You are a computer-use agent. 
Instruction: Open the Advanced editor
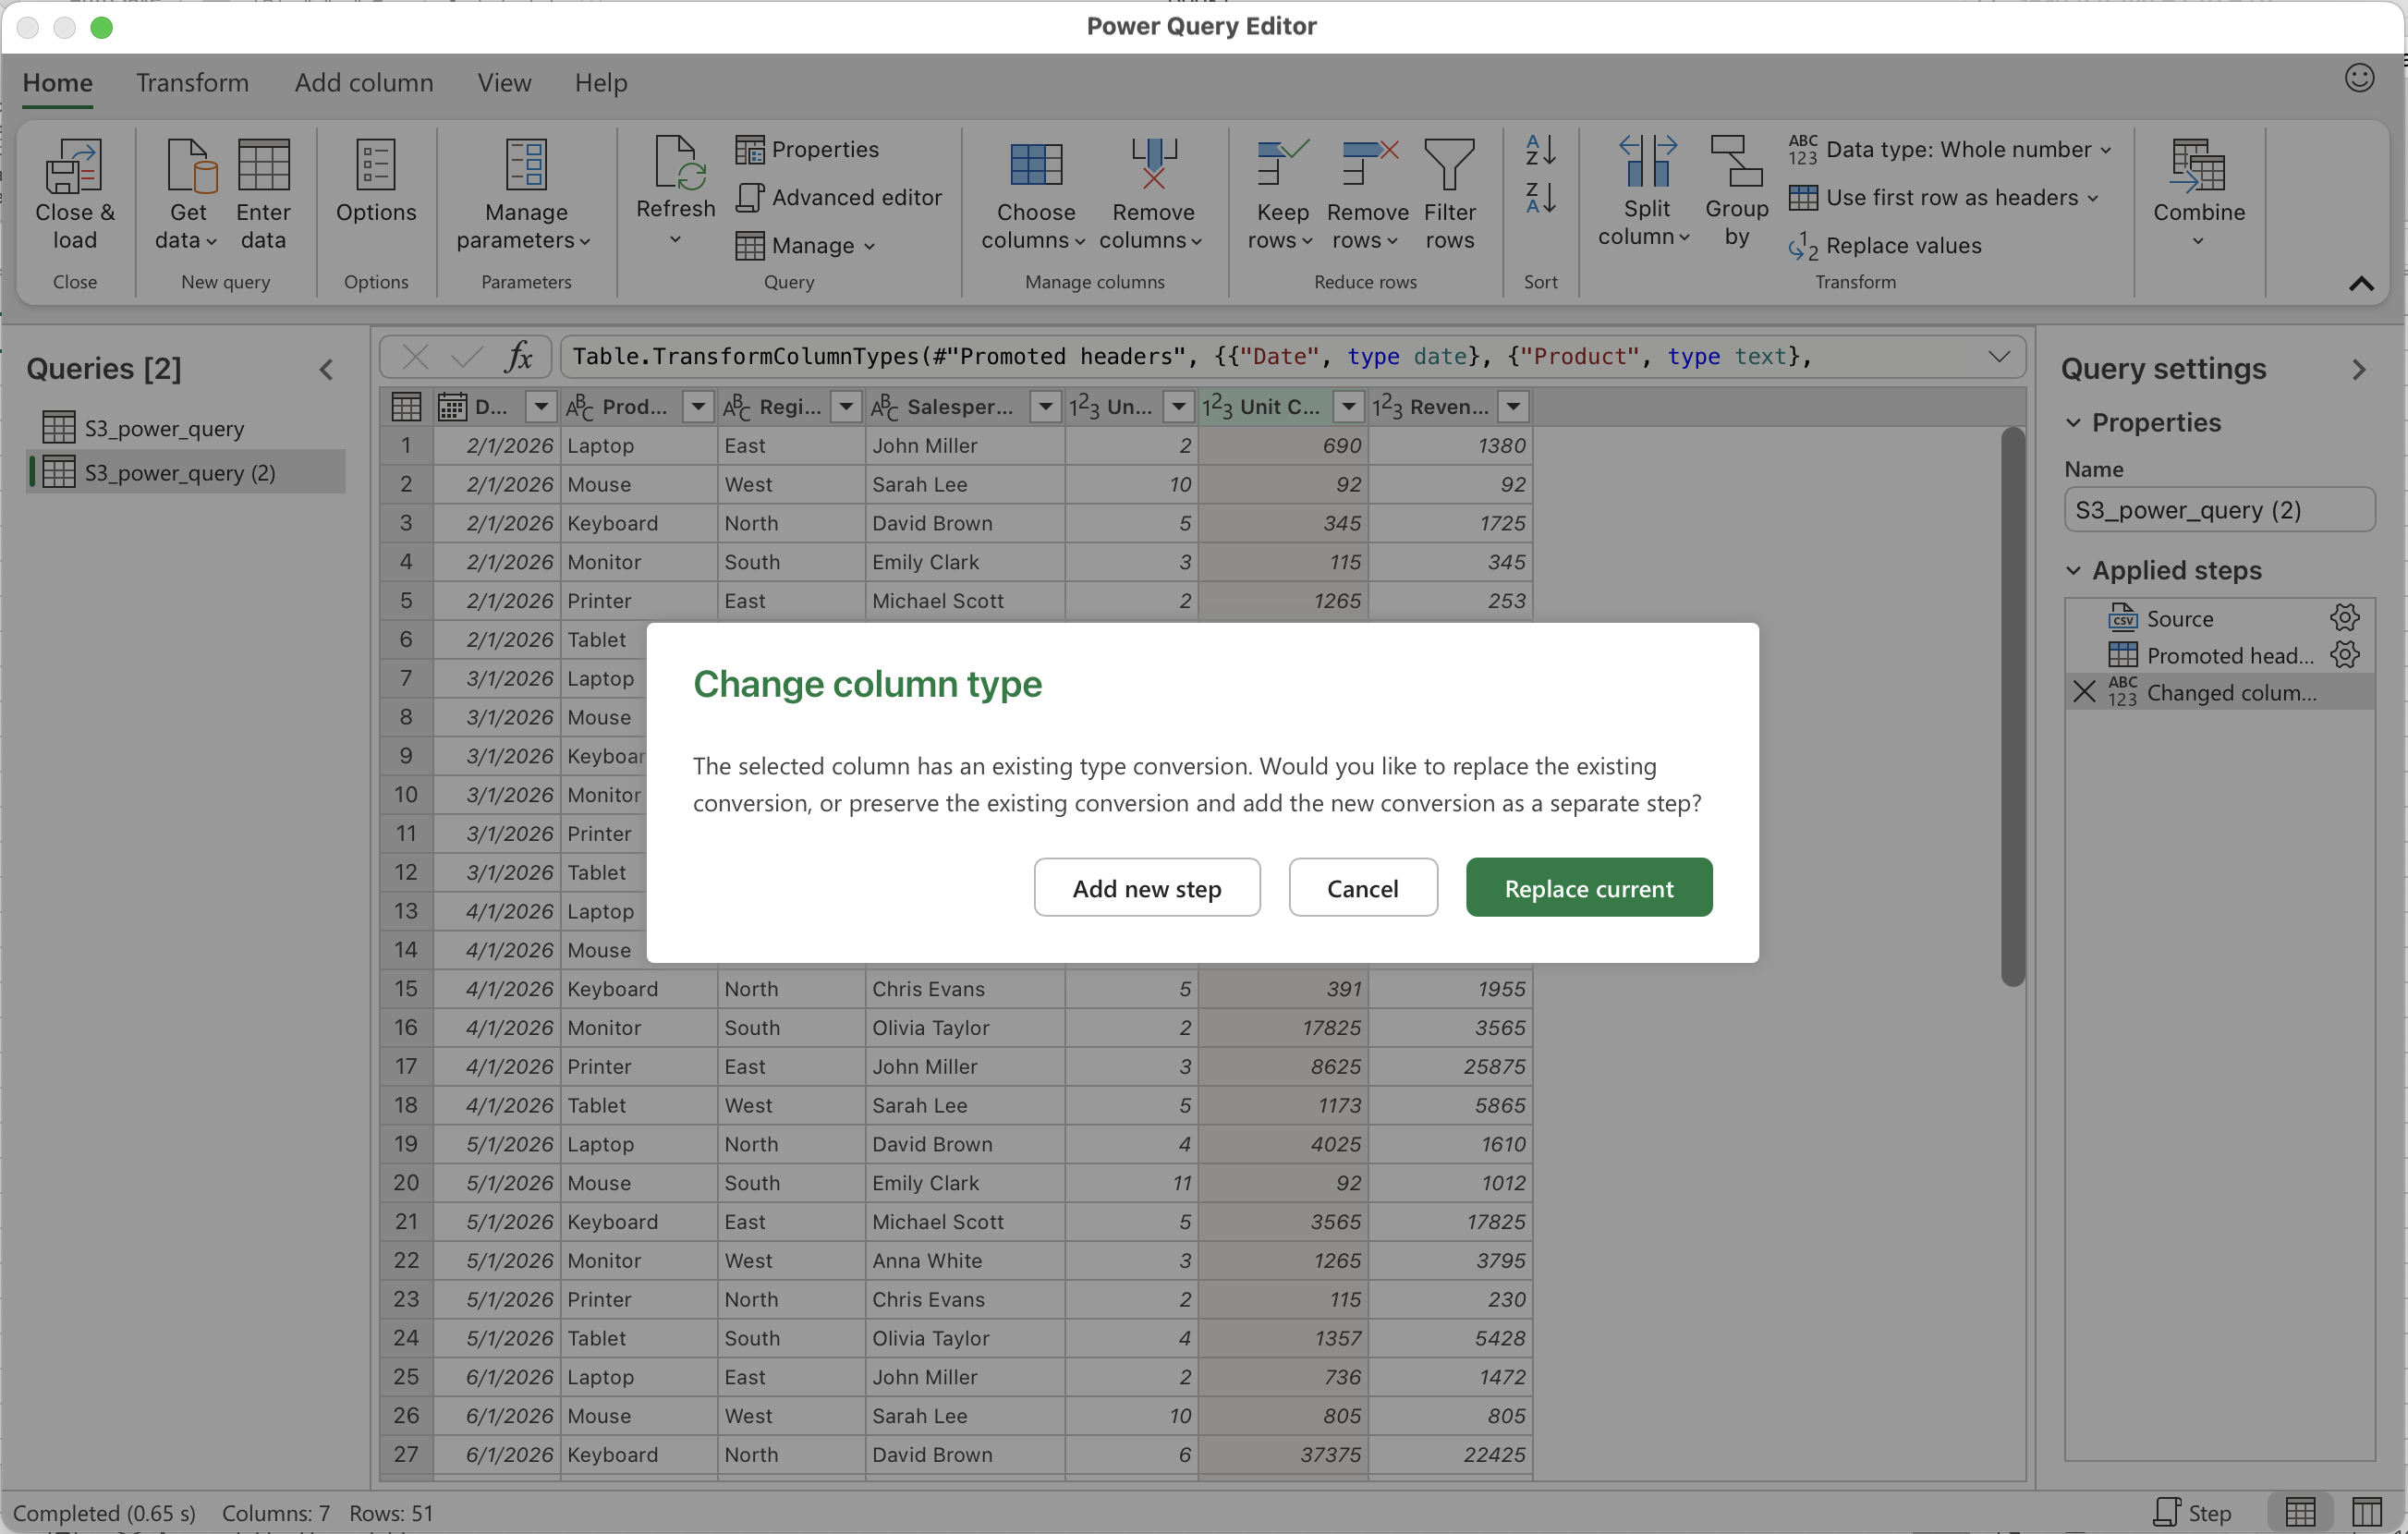tap(839, 197)
